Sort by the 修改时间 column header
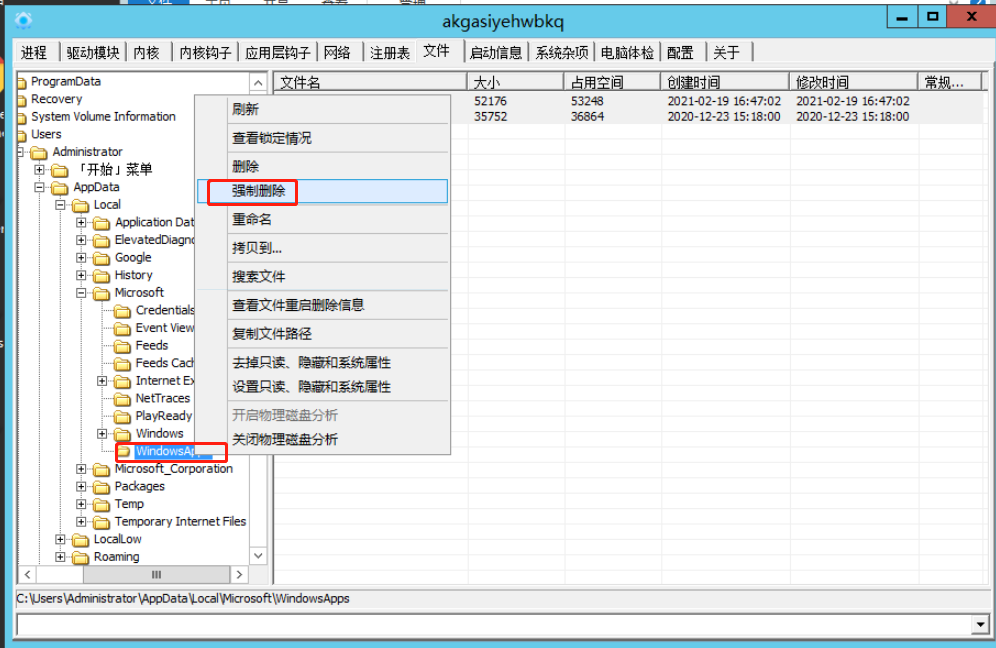The width and height of the screenshot is (996, 648). coord(822,83)
